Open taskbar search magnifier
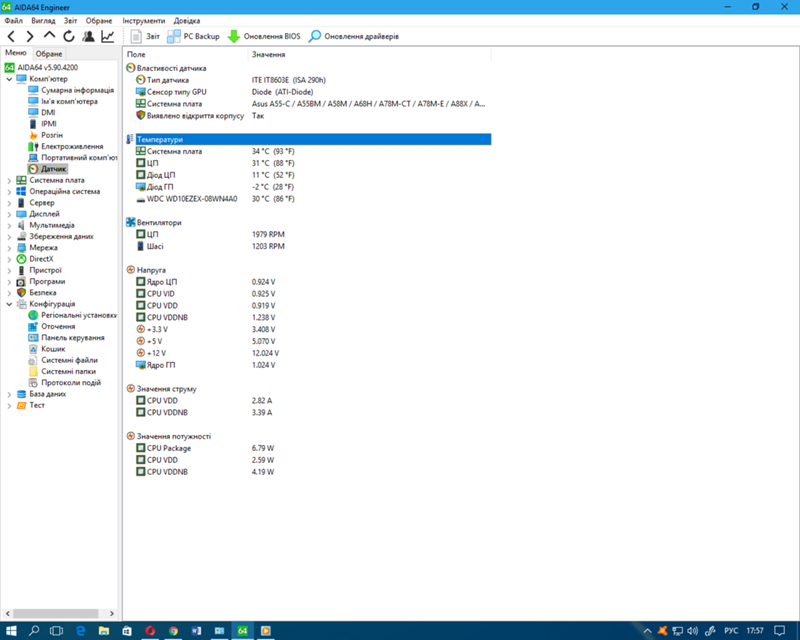Screen dimensions: 800x640 pos(34,631)
